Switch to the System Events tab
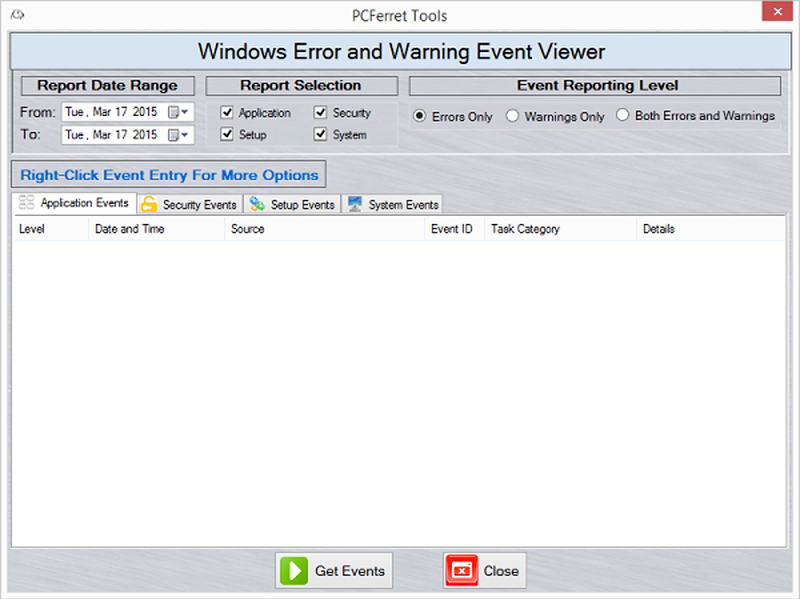 392,204
